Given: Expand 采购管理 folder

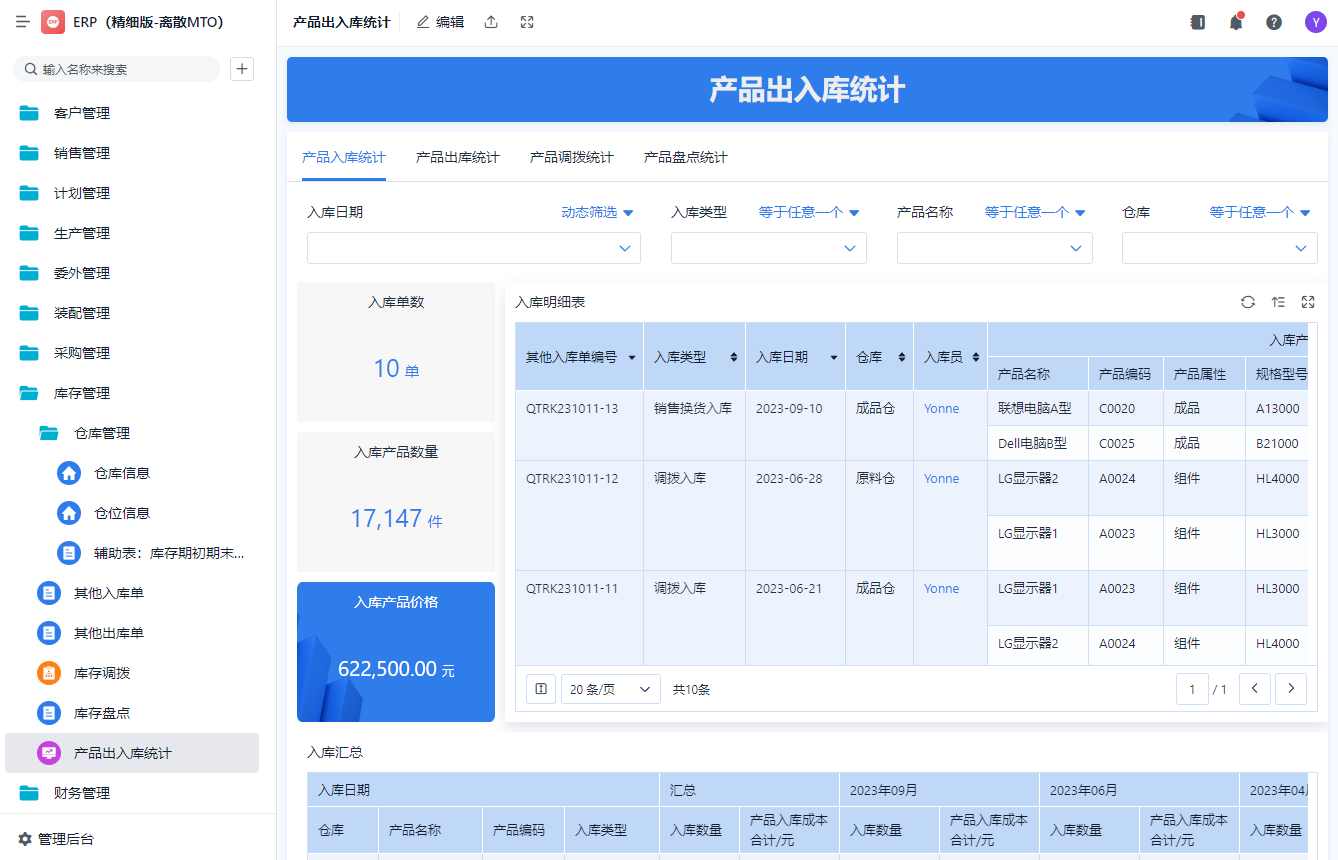Looking at the screenshot, I should point(132,353).
